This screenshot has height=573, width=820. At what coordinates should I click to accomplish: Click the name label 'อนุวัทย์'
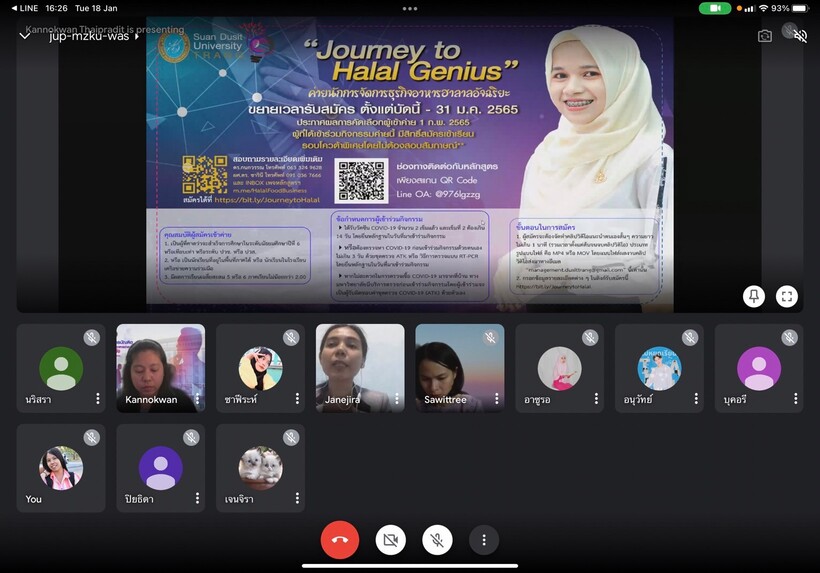tap(638, 399)
